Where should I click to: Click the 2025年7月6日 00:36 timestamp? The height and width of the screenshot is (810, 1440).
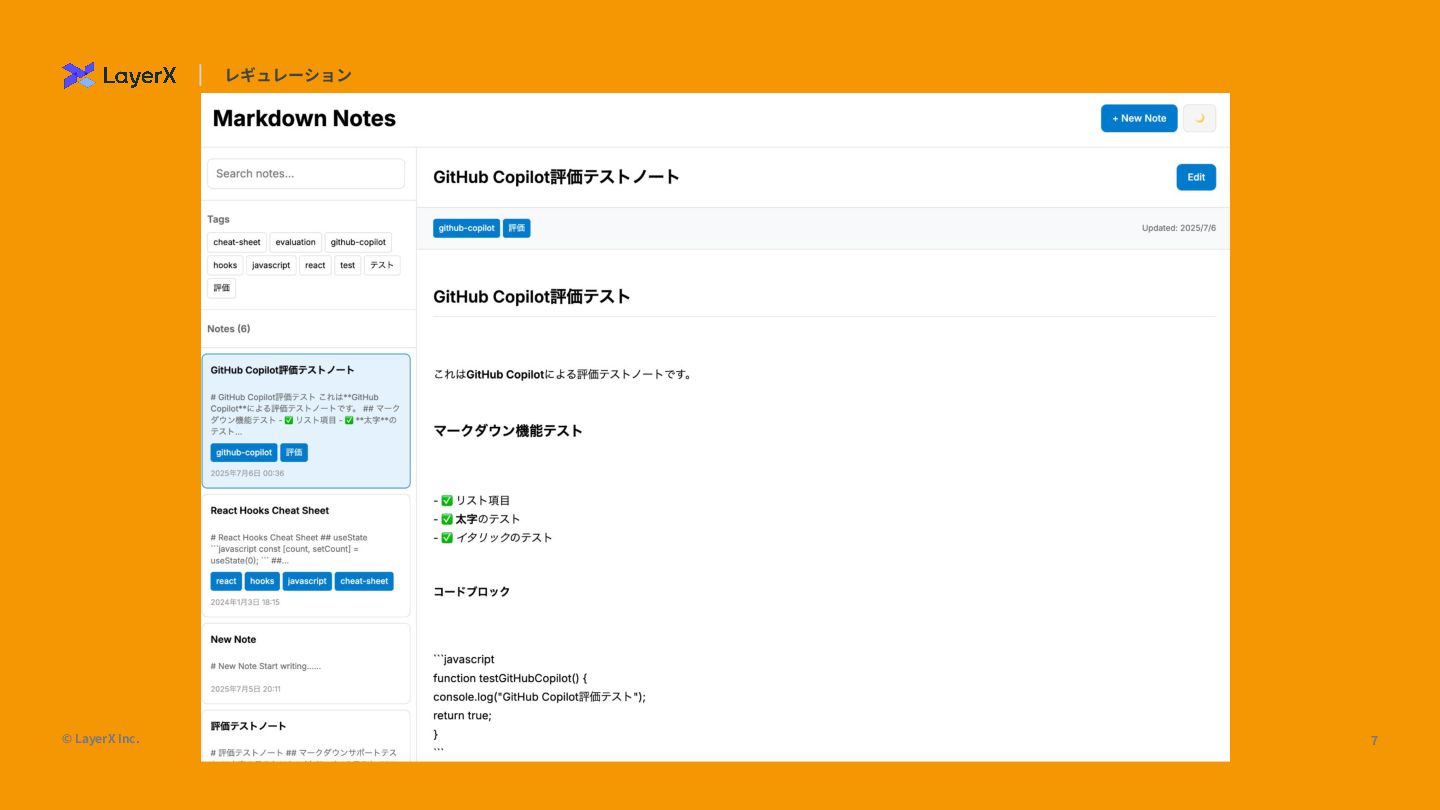[x=247, y=473]
